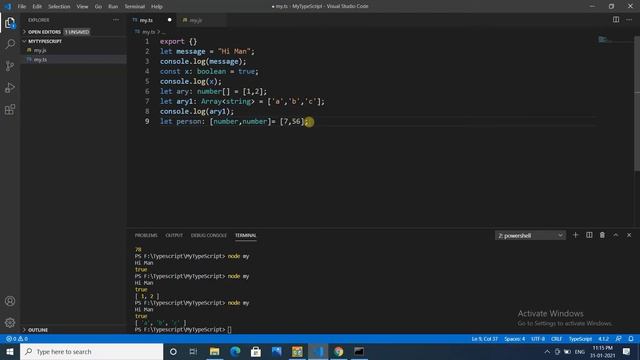640x360 pixels.
Task: Click the editor vertical scrollbar
Action: (637, 102)
